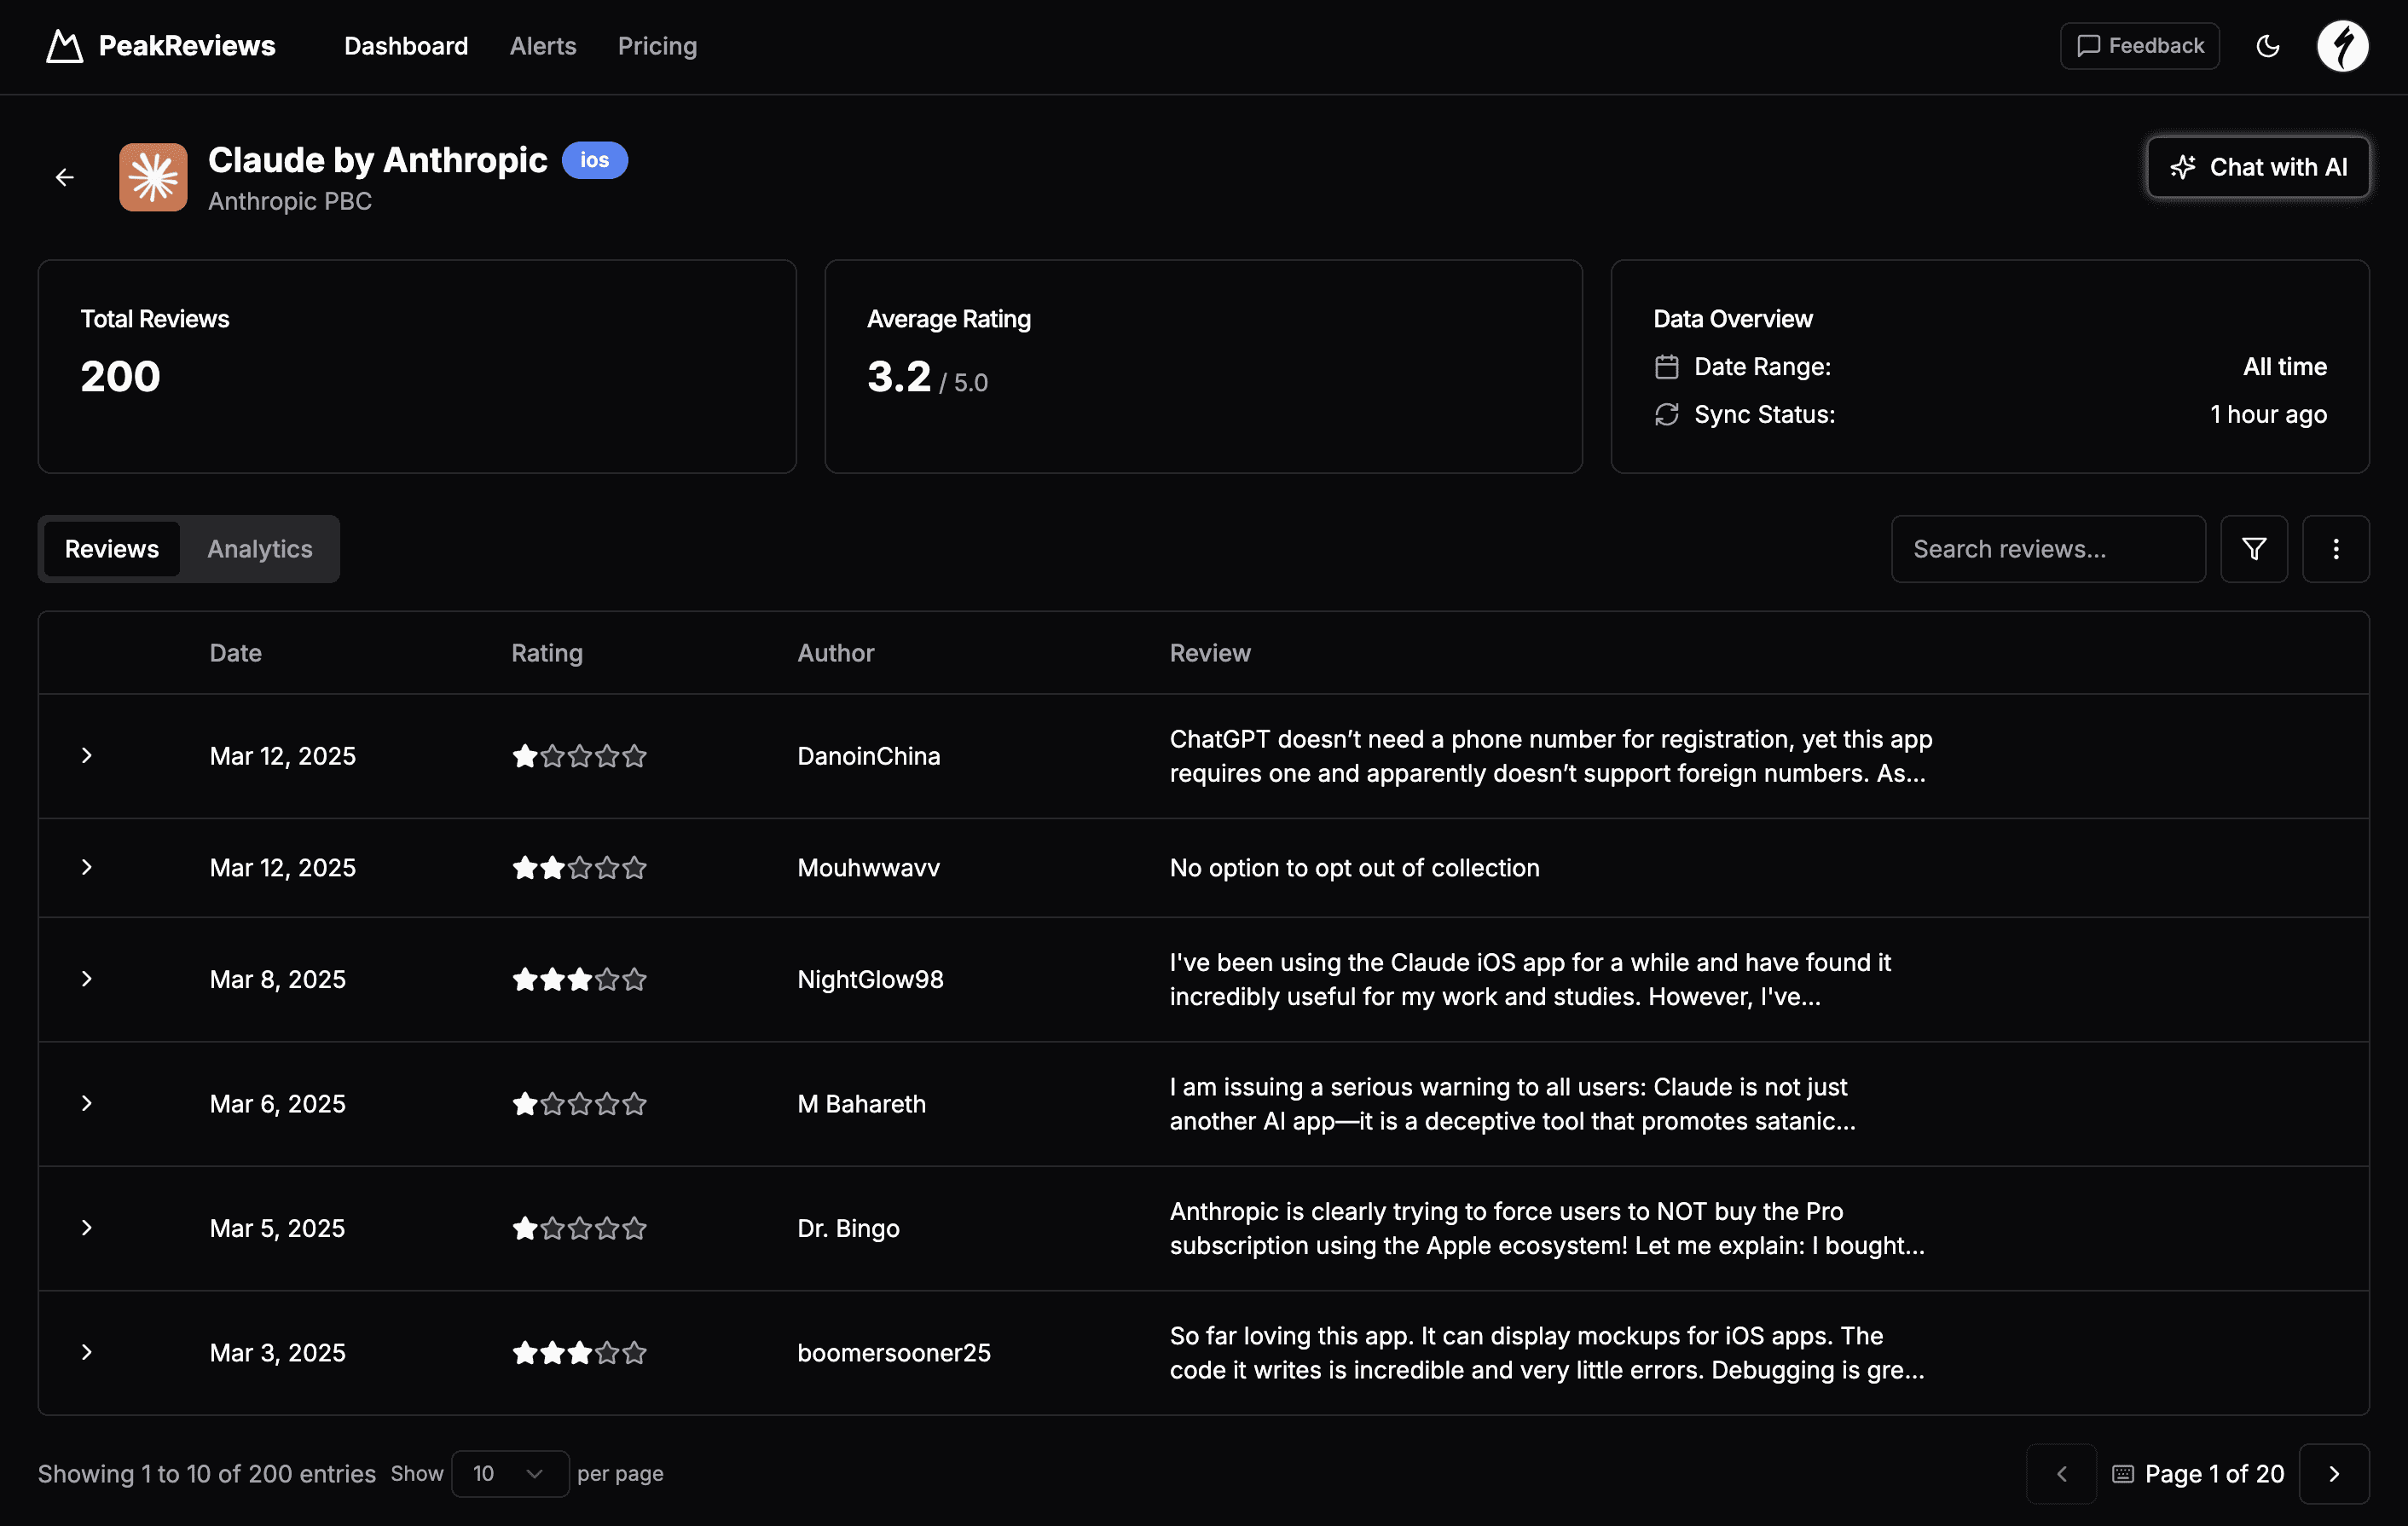The image size is (2408, 1526).
Task: Click the Feedback button
Action: (x=2140, y=46)
